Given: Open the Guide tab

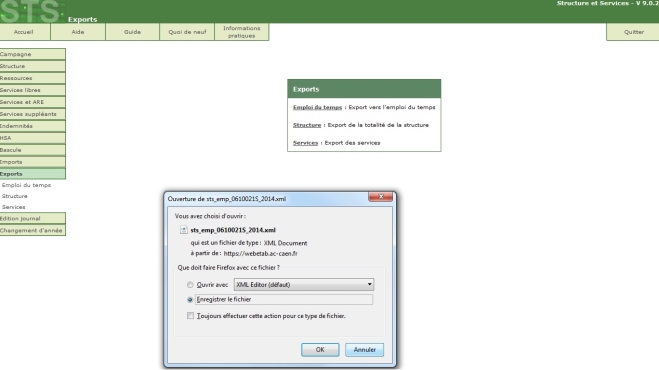Looking at the screenshot, I should point(132,32).
